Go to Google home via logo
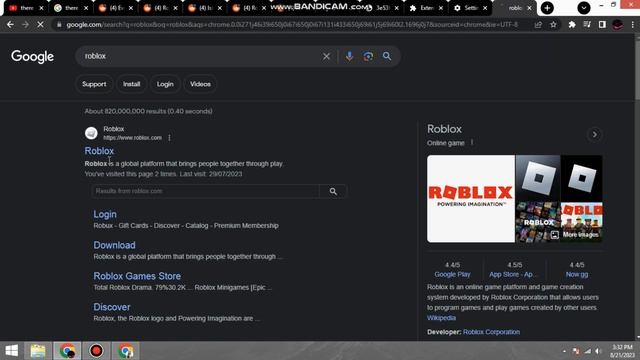The height and width of the screenshot is (360, 640). (x=32, y=57)
